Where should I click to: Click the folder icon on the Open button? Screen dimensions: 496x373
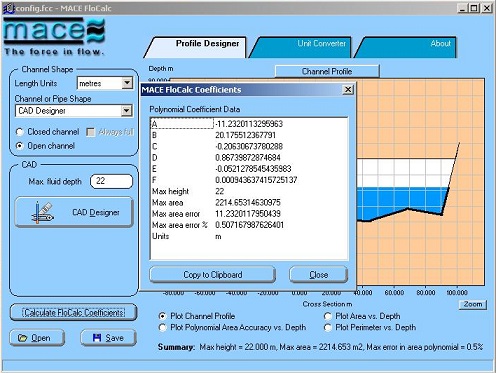(x=23, y=338)
